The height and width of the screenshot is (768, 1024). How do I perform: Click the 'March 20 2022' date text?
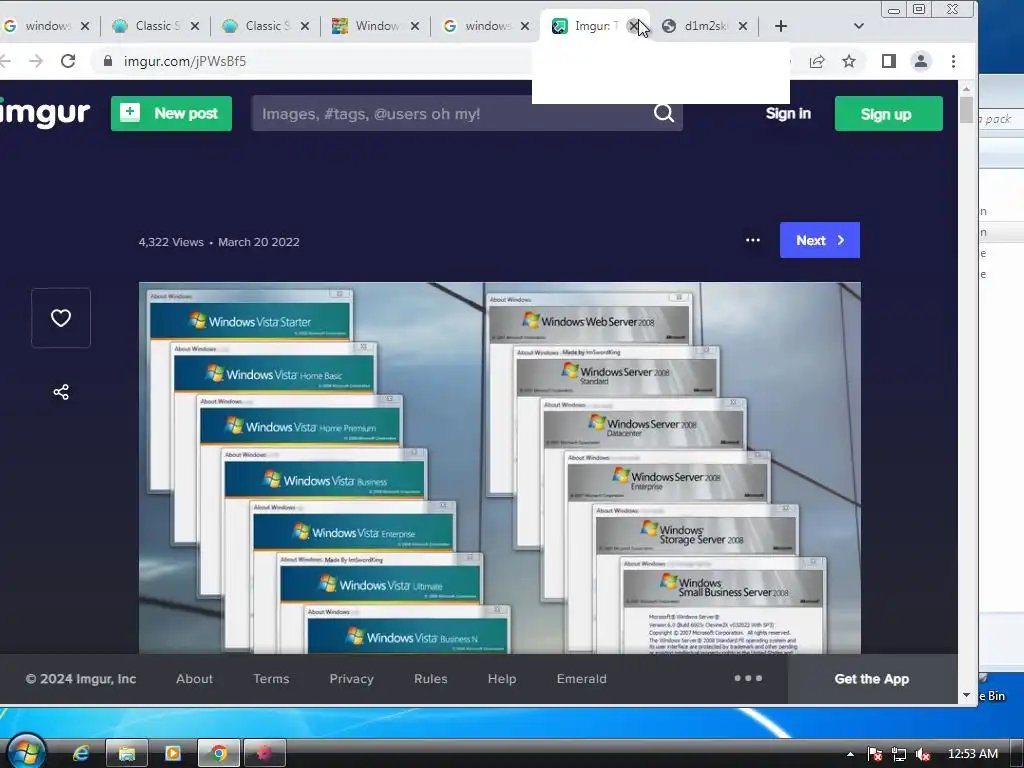(259, 242)
